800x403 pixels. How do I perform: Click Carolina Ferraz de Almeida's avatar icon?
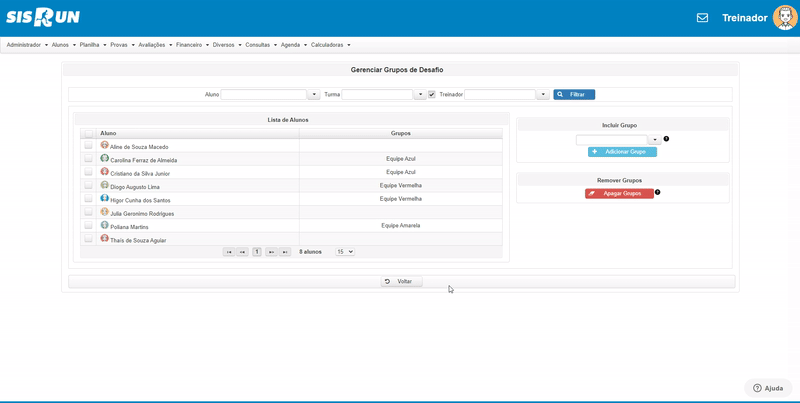(x=105, y=159)
